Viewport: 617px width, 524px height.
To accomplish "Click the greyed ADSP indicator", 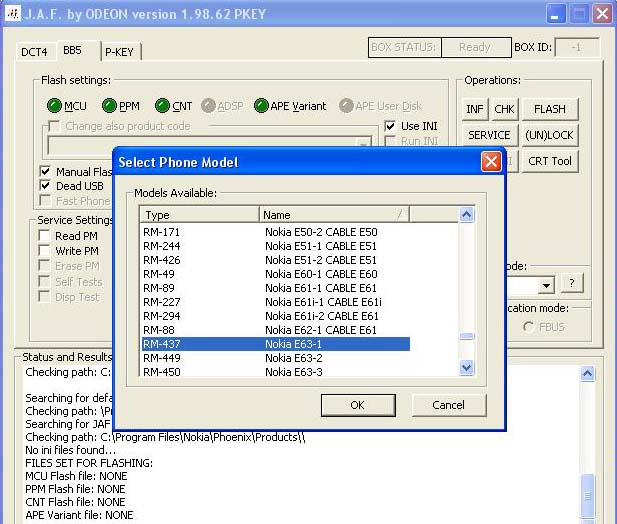I will click(208, 106).
